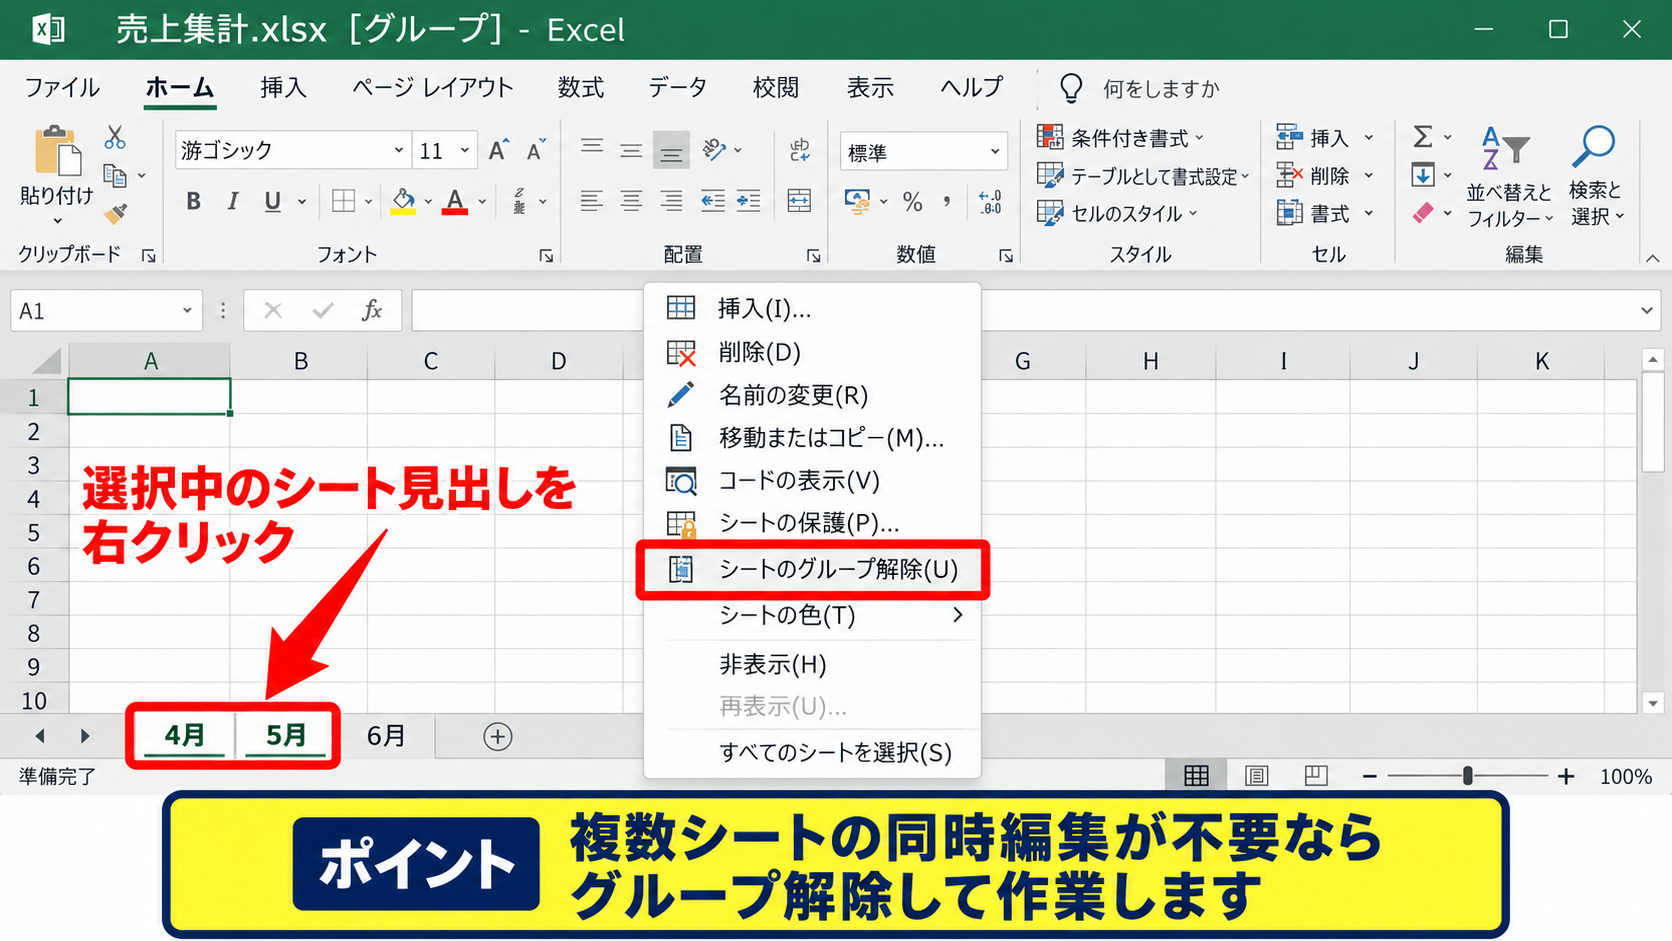Toggle Bold formatting
The image size is (1672, 941).
(x=193, y=201)
